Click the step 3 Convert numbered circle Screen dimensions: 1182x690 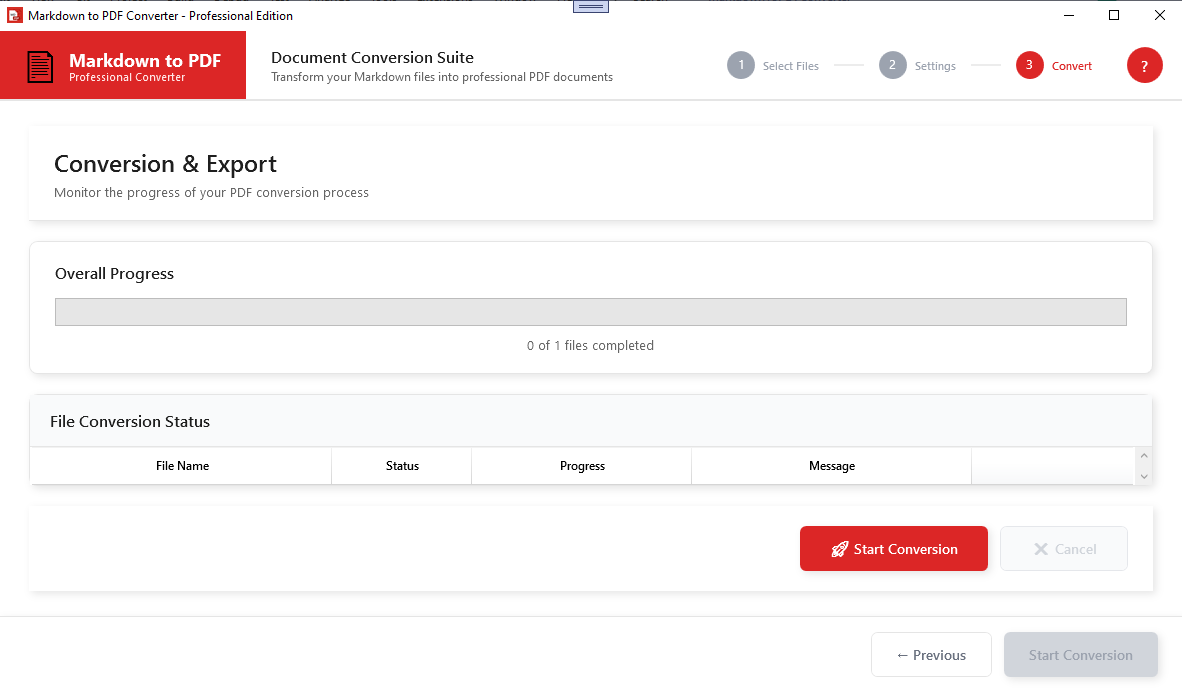tap(1029, 66)
